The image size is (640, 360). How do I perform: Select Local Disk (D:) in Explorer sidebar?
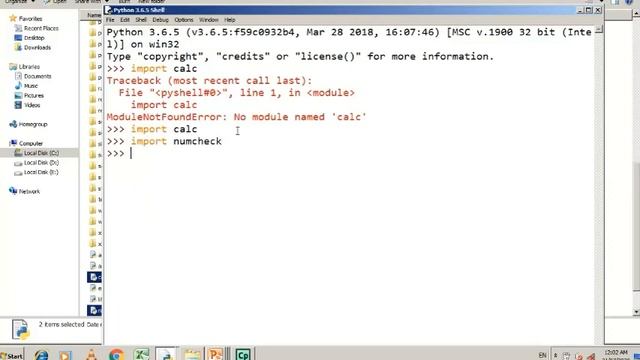(x=41, y=162)
